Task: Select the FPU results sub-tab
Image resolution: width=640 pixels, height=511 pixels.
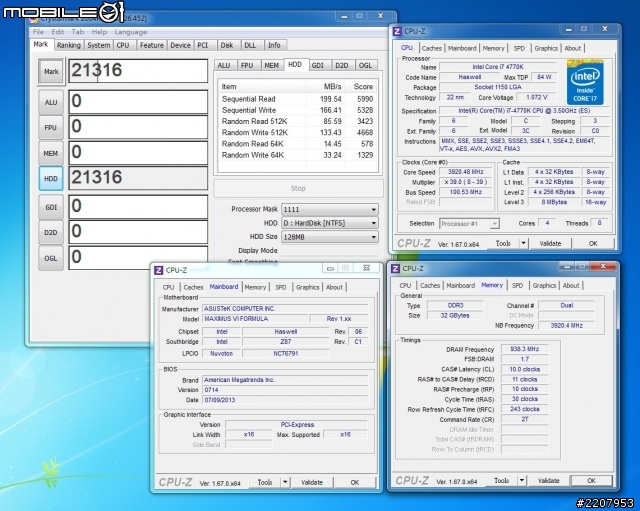Action: pos(247,65)
